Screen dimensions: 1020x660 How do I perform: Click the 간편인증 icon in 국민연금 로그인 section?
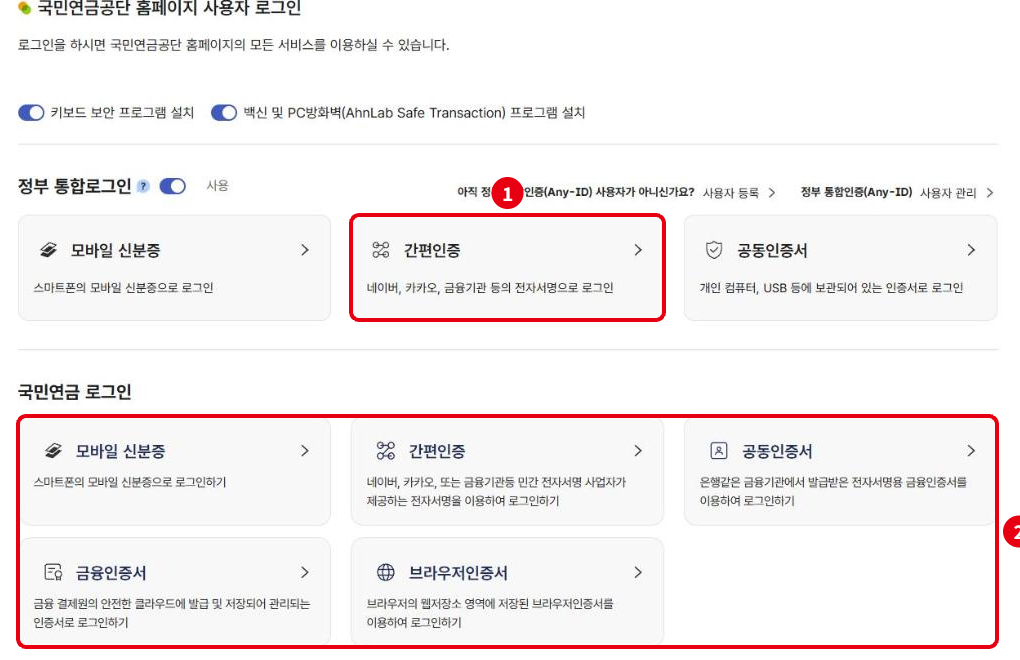pos(386,451)
